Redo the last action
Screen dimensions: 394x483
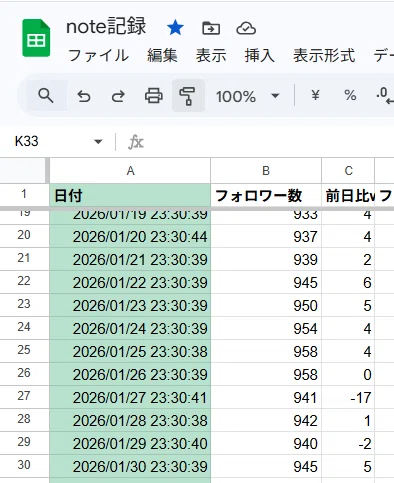pos(118,96)
